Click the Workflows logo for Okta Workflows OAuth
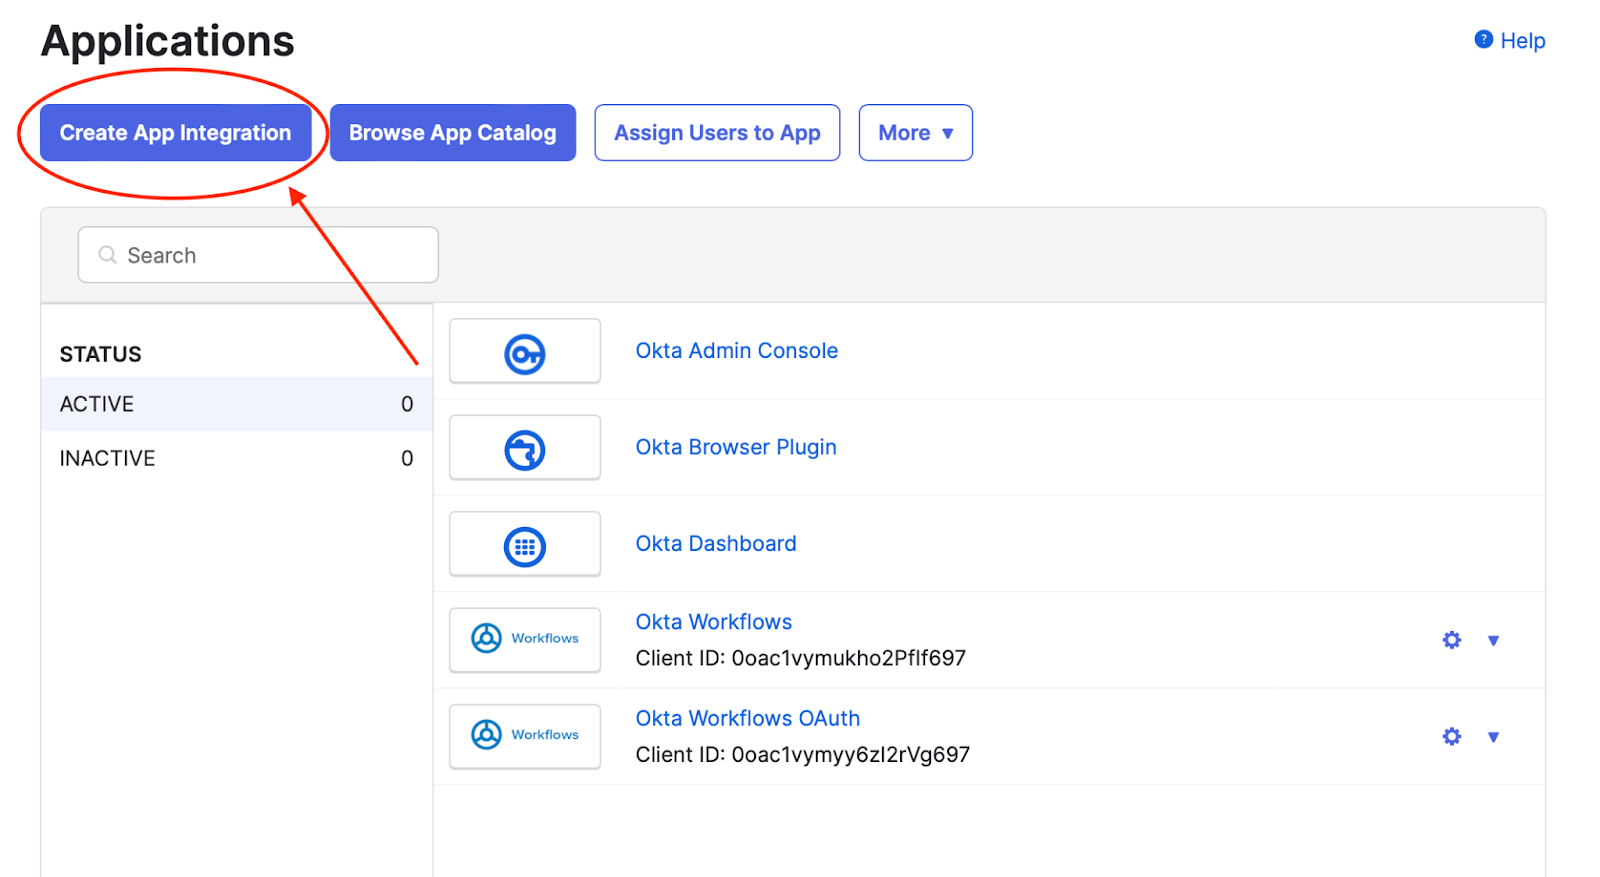 524,734
